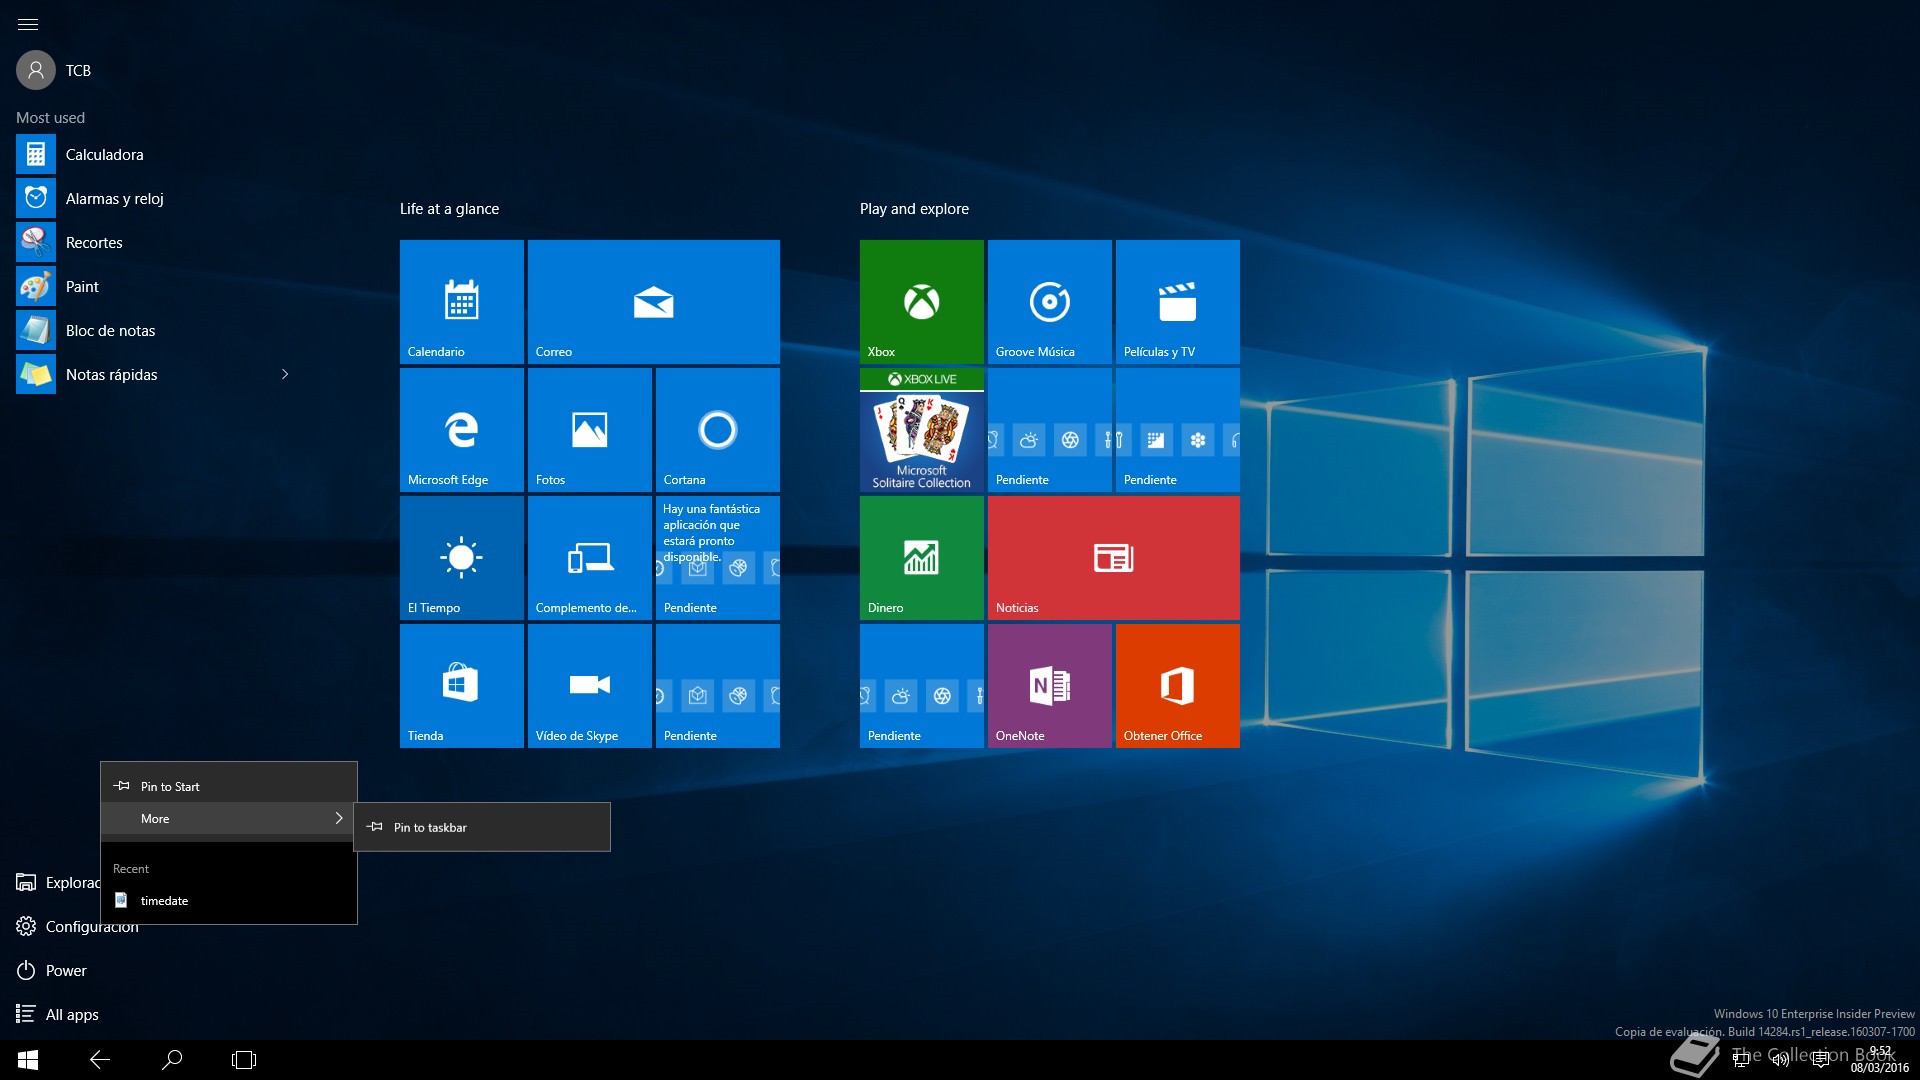Open the Dinero tile
The image size is (1920, 1080).
(922, 558)
